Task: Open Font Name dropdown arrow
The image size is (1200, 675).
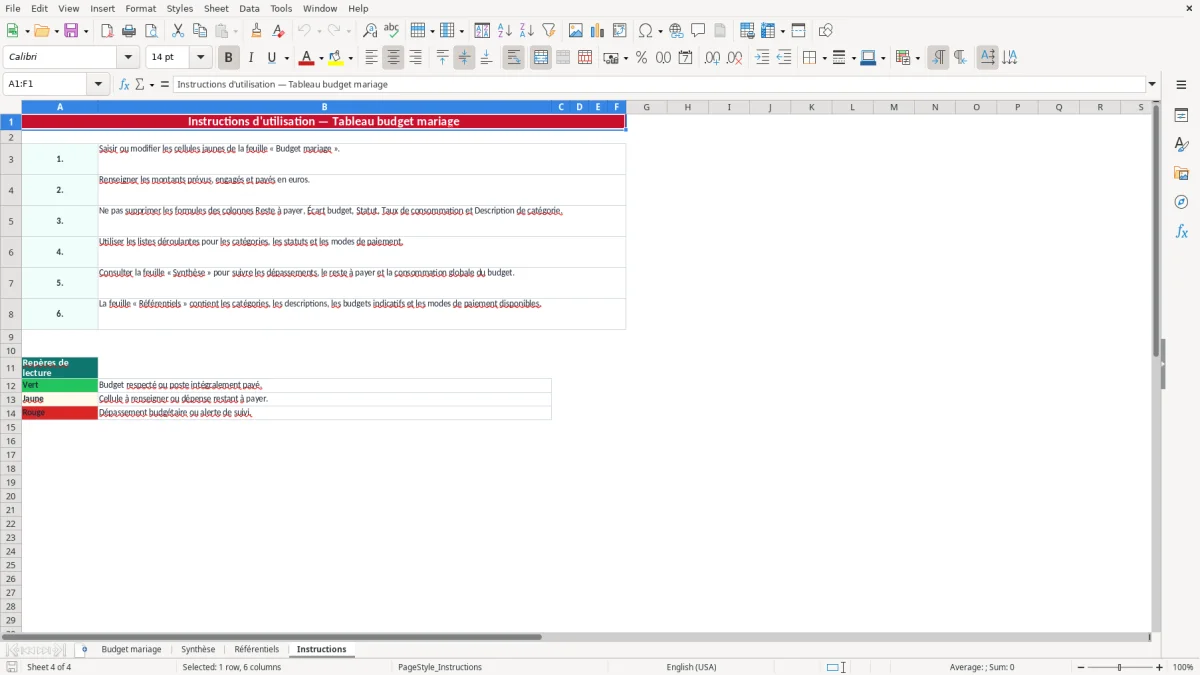Action: click(128, 58)
